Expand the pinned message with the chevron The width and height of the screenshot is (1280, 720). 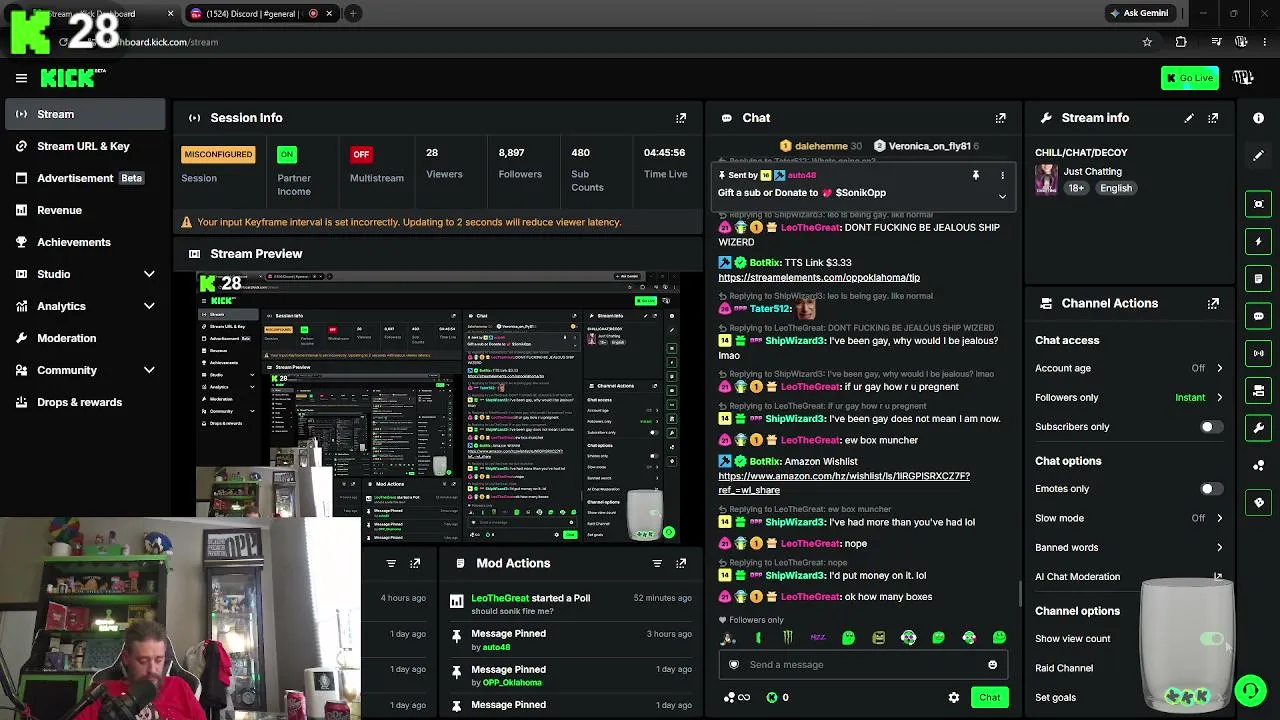pyautogui.click(x=1002, y=196)
